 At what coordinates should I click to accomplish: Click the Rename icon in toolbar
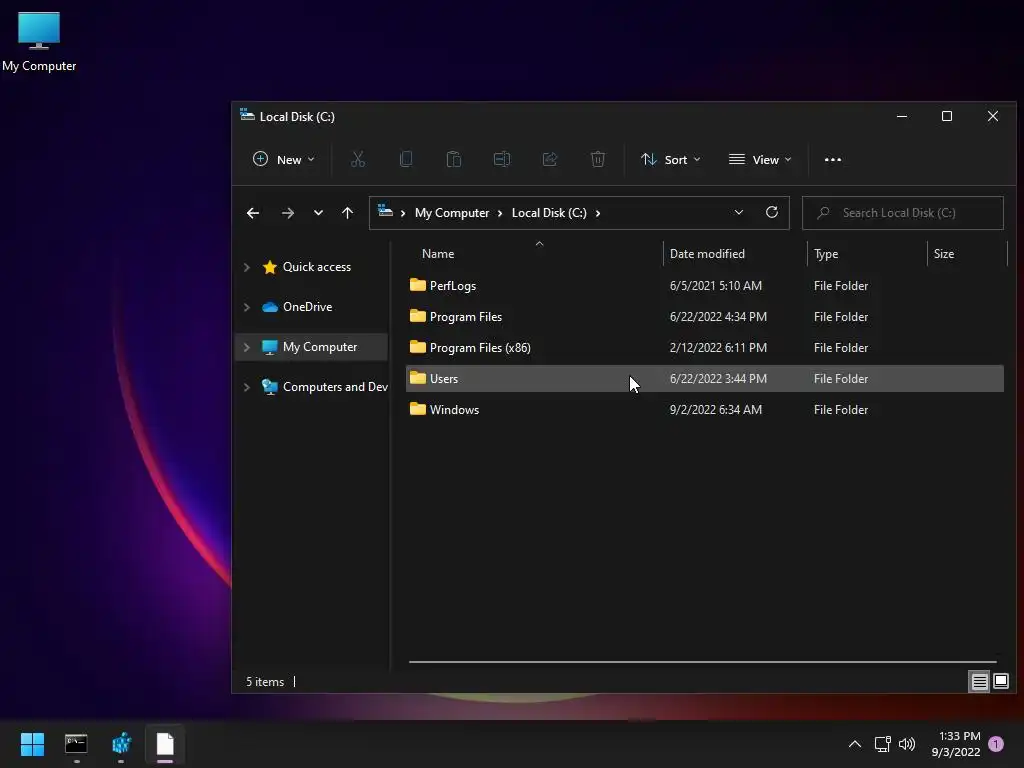point(502,159)
